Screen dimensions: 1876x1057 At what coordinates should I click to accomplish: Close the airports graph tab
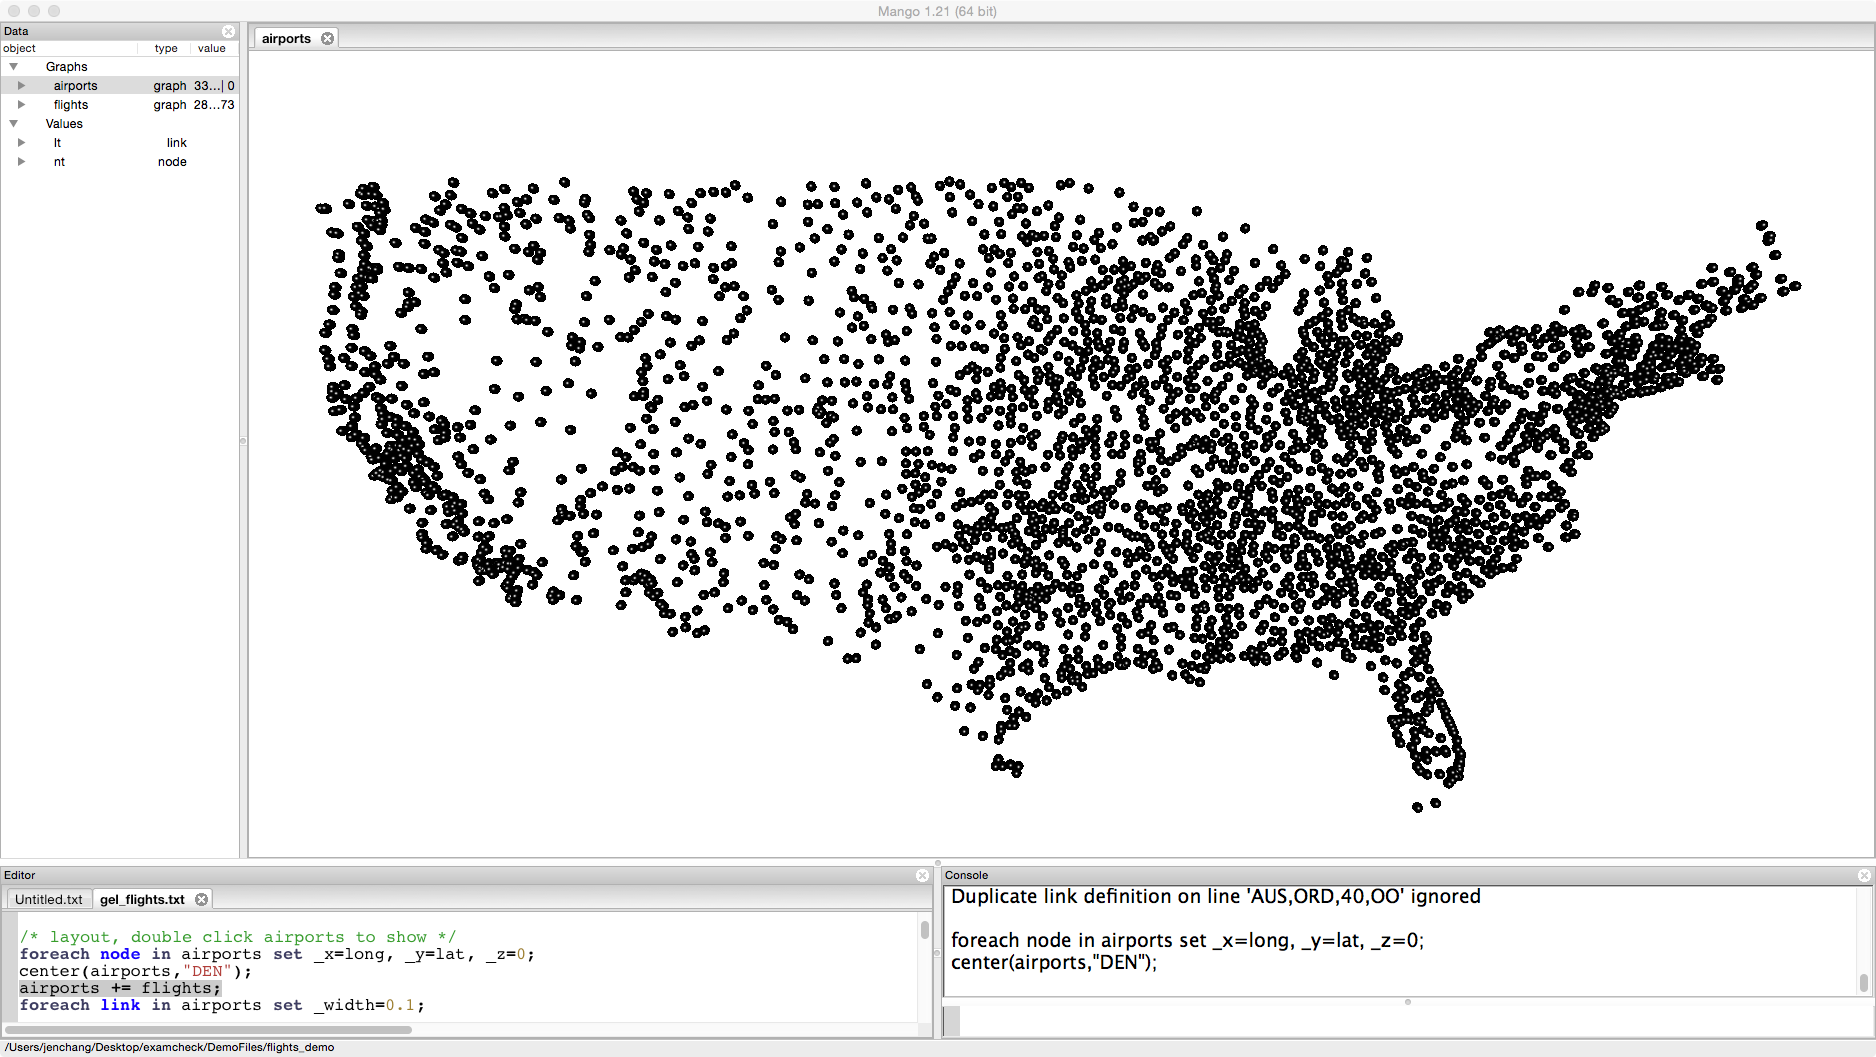point(327,38)
